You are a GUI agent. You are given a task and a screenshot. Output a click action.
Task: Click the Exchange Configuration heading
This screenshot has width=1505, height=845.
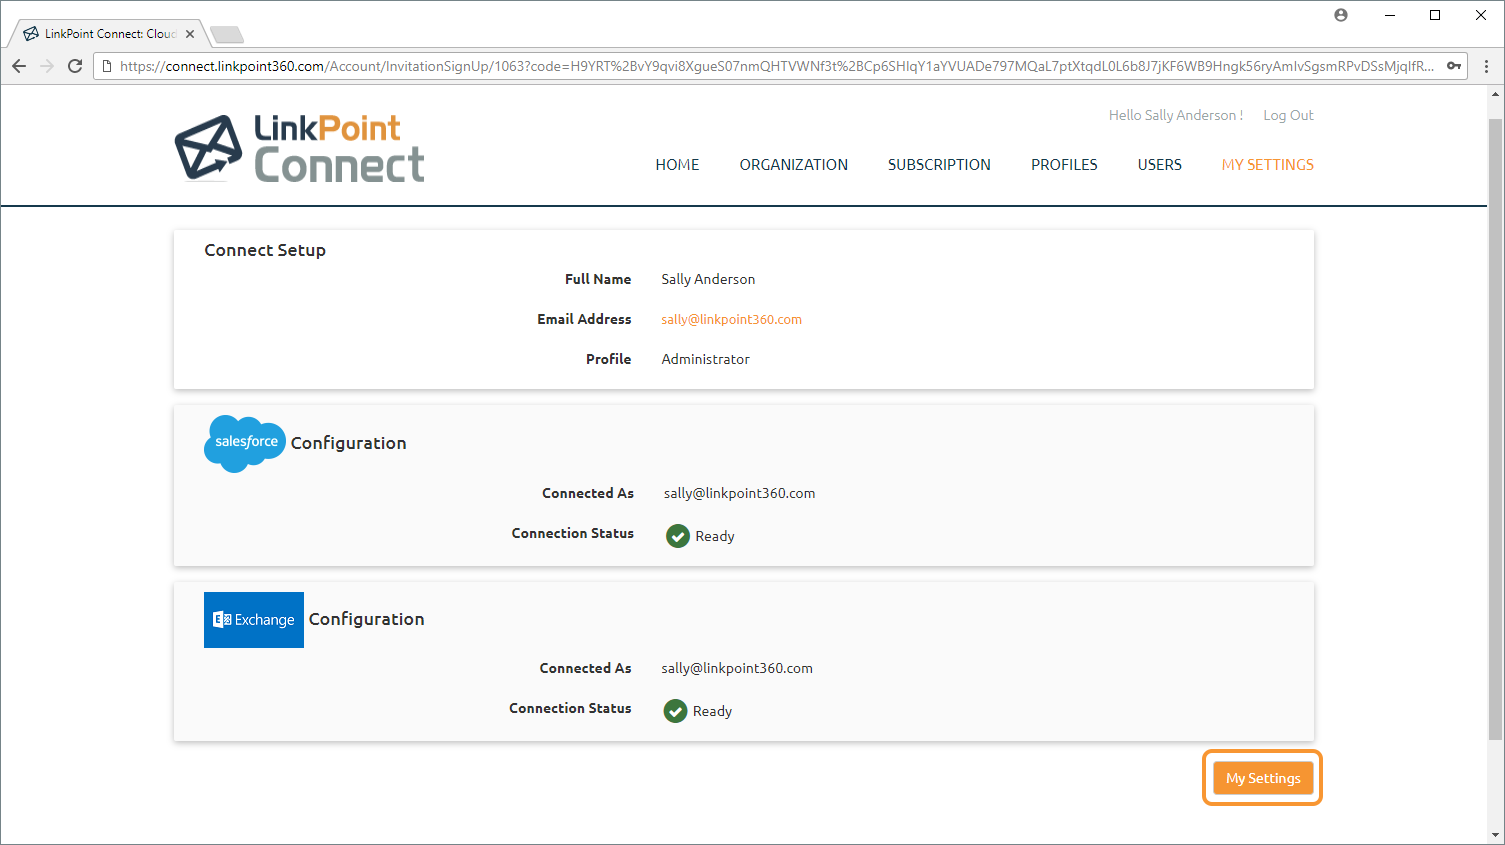click(x=366, y=619)
